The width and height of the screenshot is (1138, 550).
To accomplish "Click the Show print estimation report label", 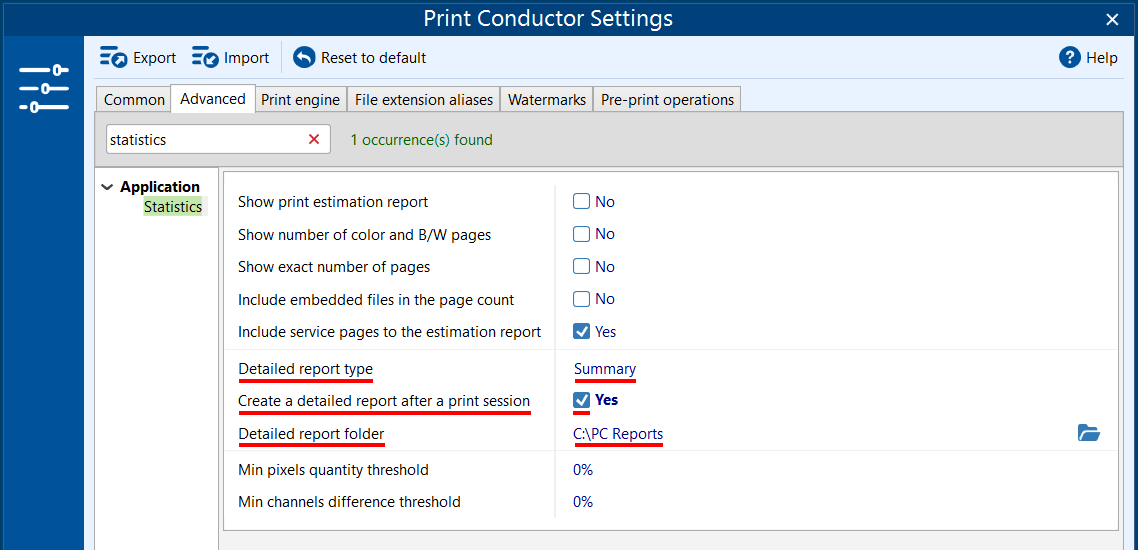I will [x=333, y=202].
